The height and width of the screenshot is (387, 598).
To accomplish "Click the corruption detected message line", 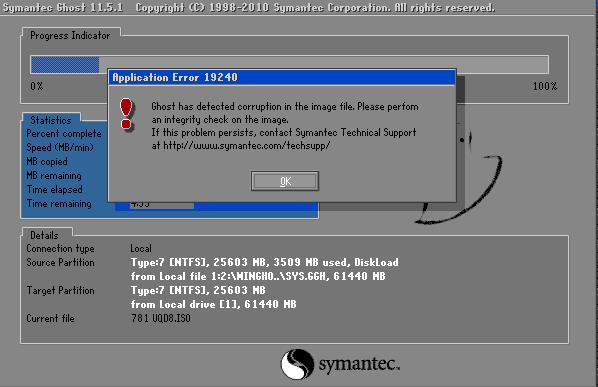I will [285, 106].
